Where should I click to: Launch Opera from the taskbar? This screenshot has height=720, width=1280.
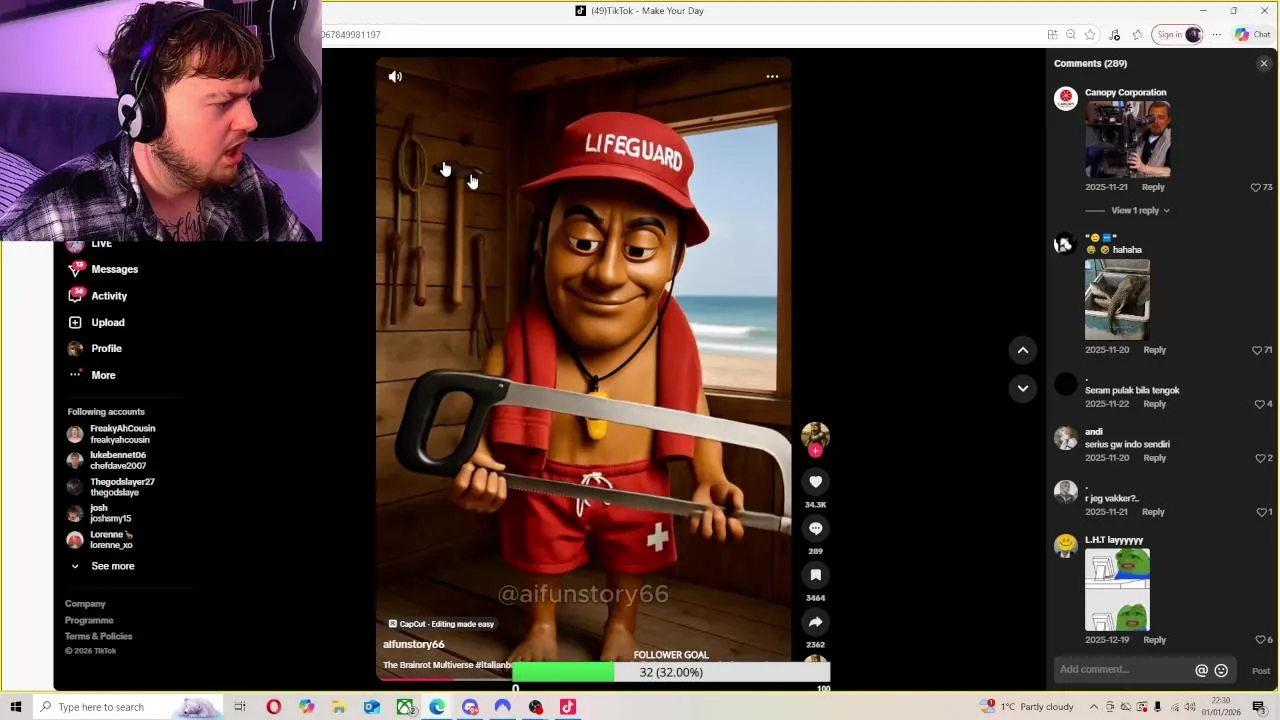tap(273, 707)
